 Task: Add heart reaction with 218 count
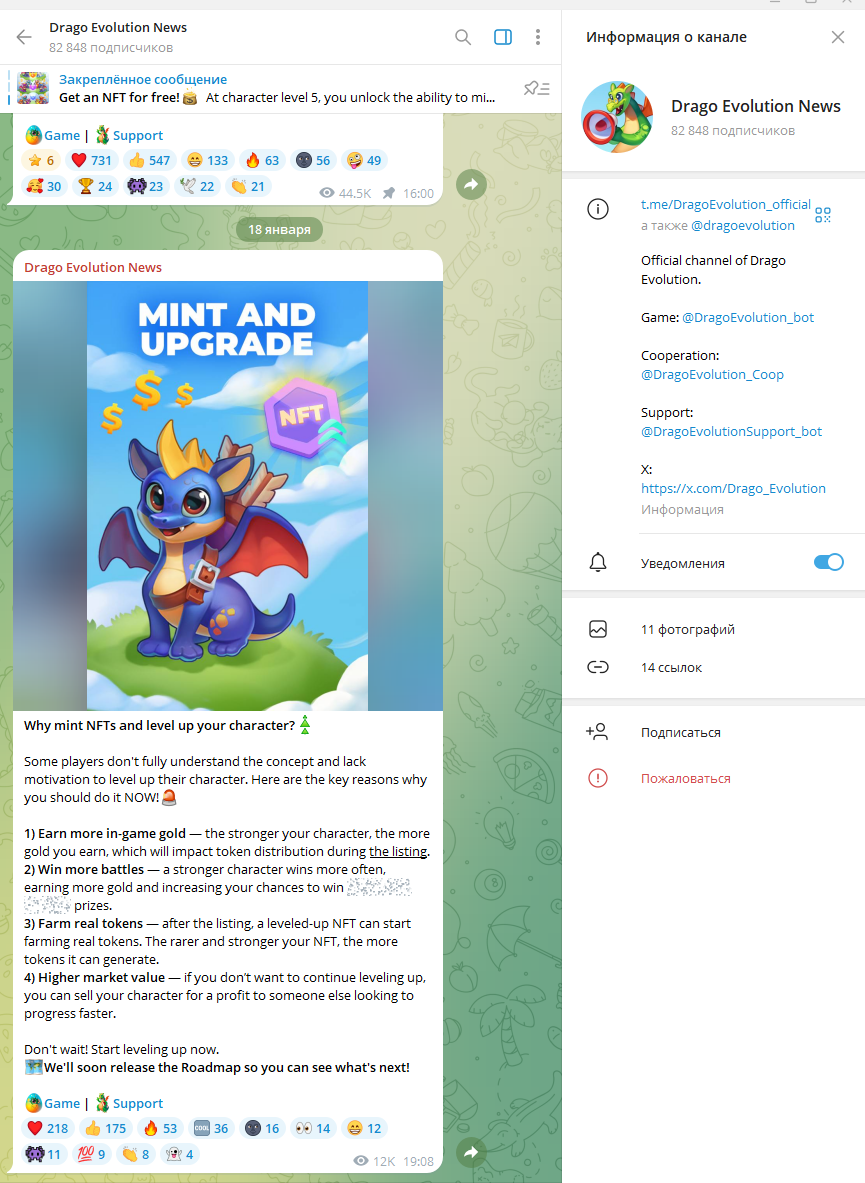tap(48, 1128)
